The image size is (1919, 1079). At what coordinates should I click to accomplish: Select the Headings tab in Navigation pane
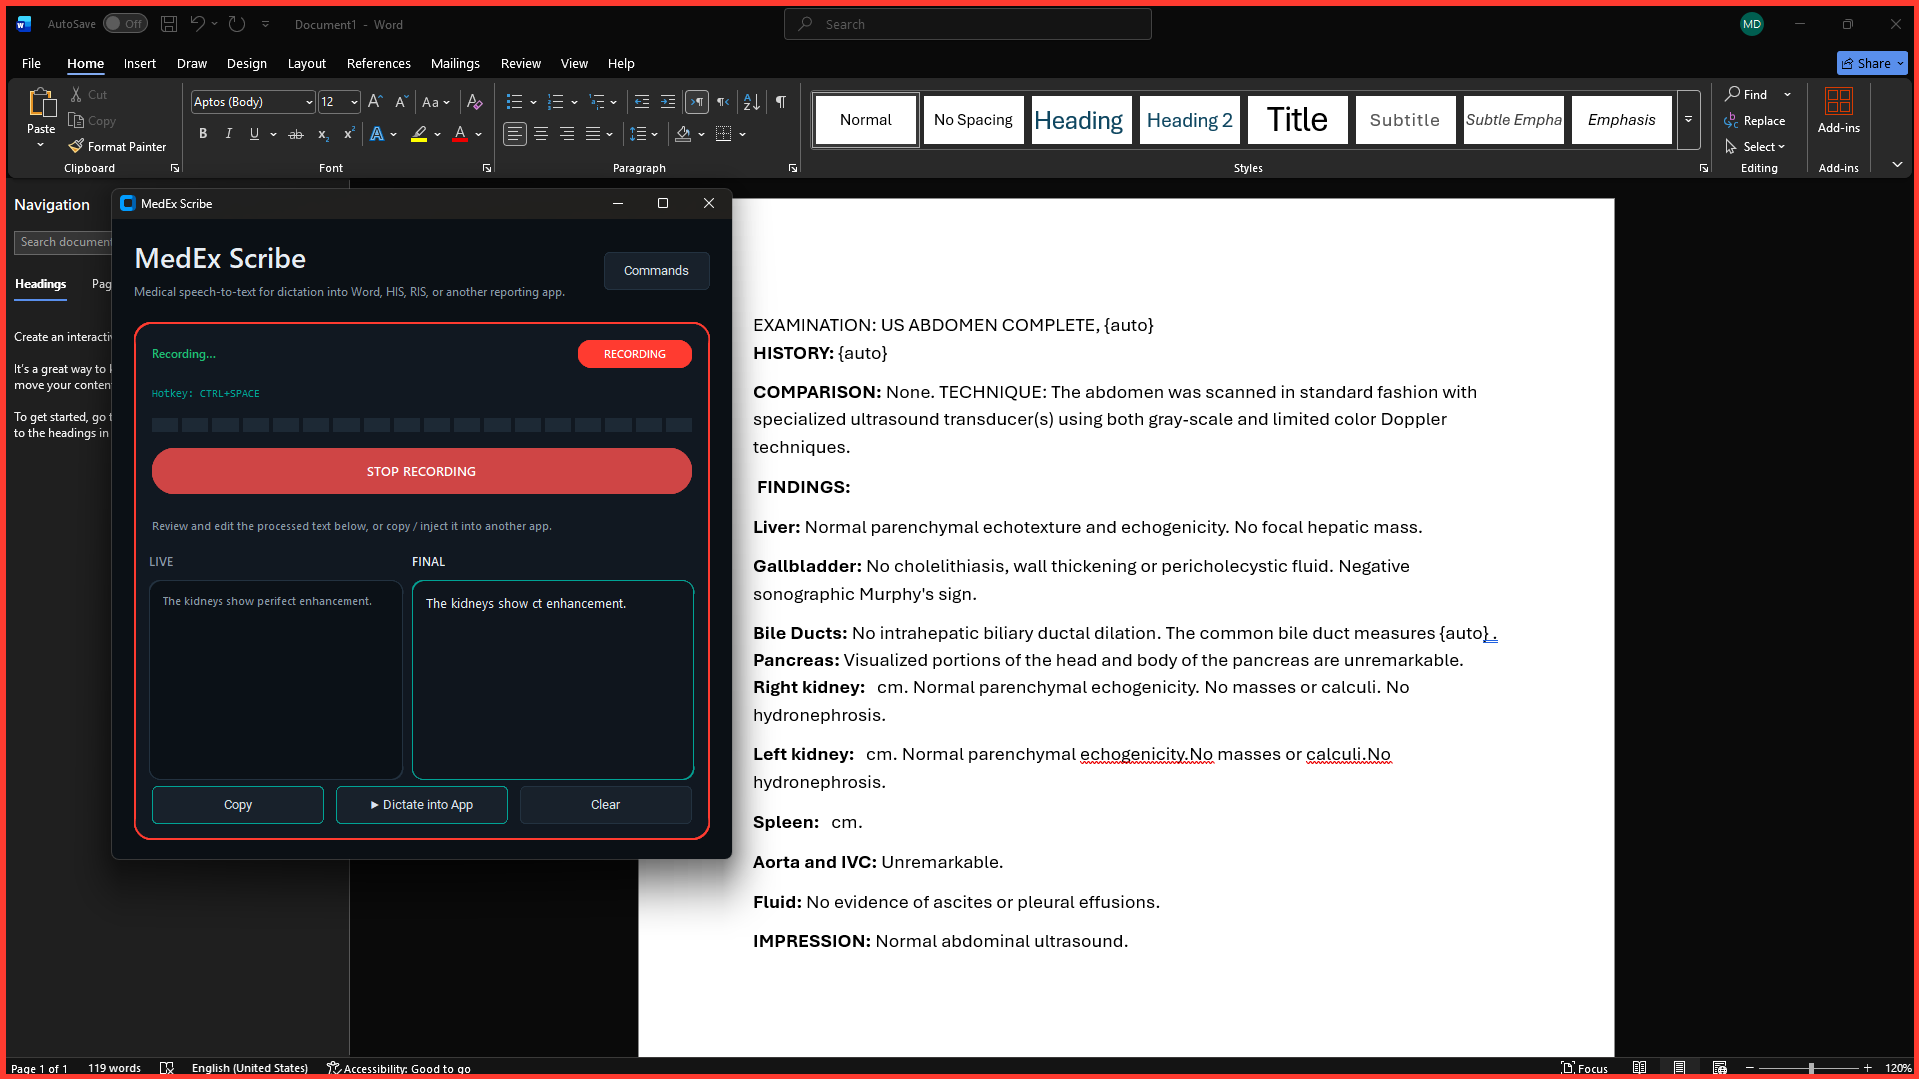coord(40,285)
